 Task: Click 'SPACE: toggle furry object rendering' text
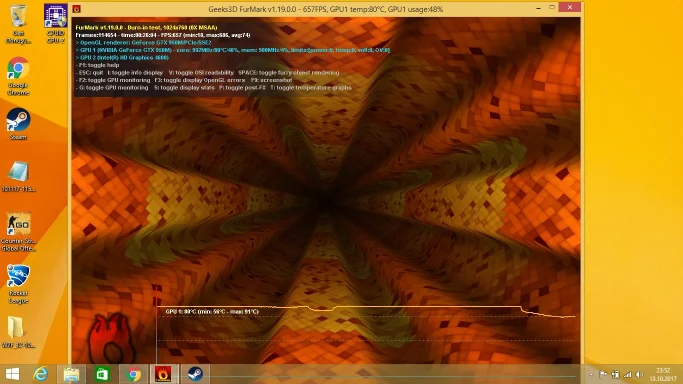point(288,73)
